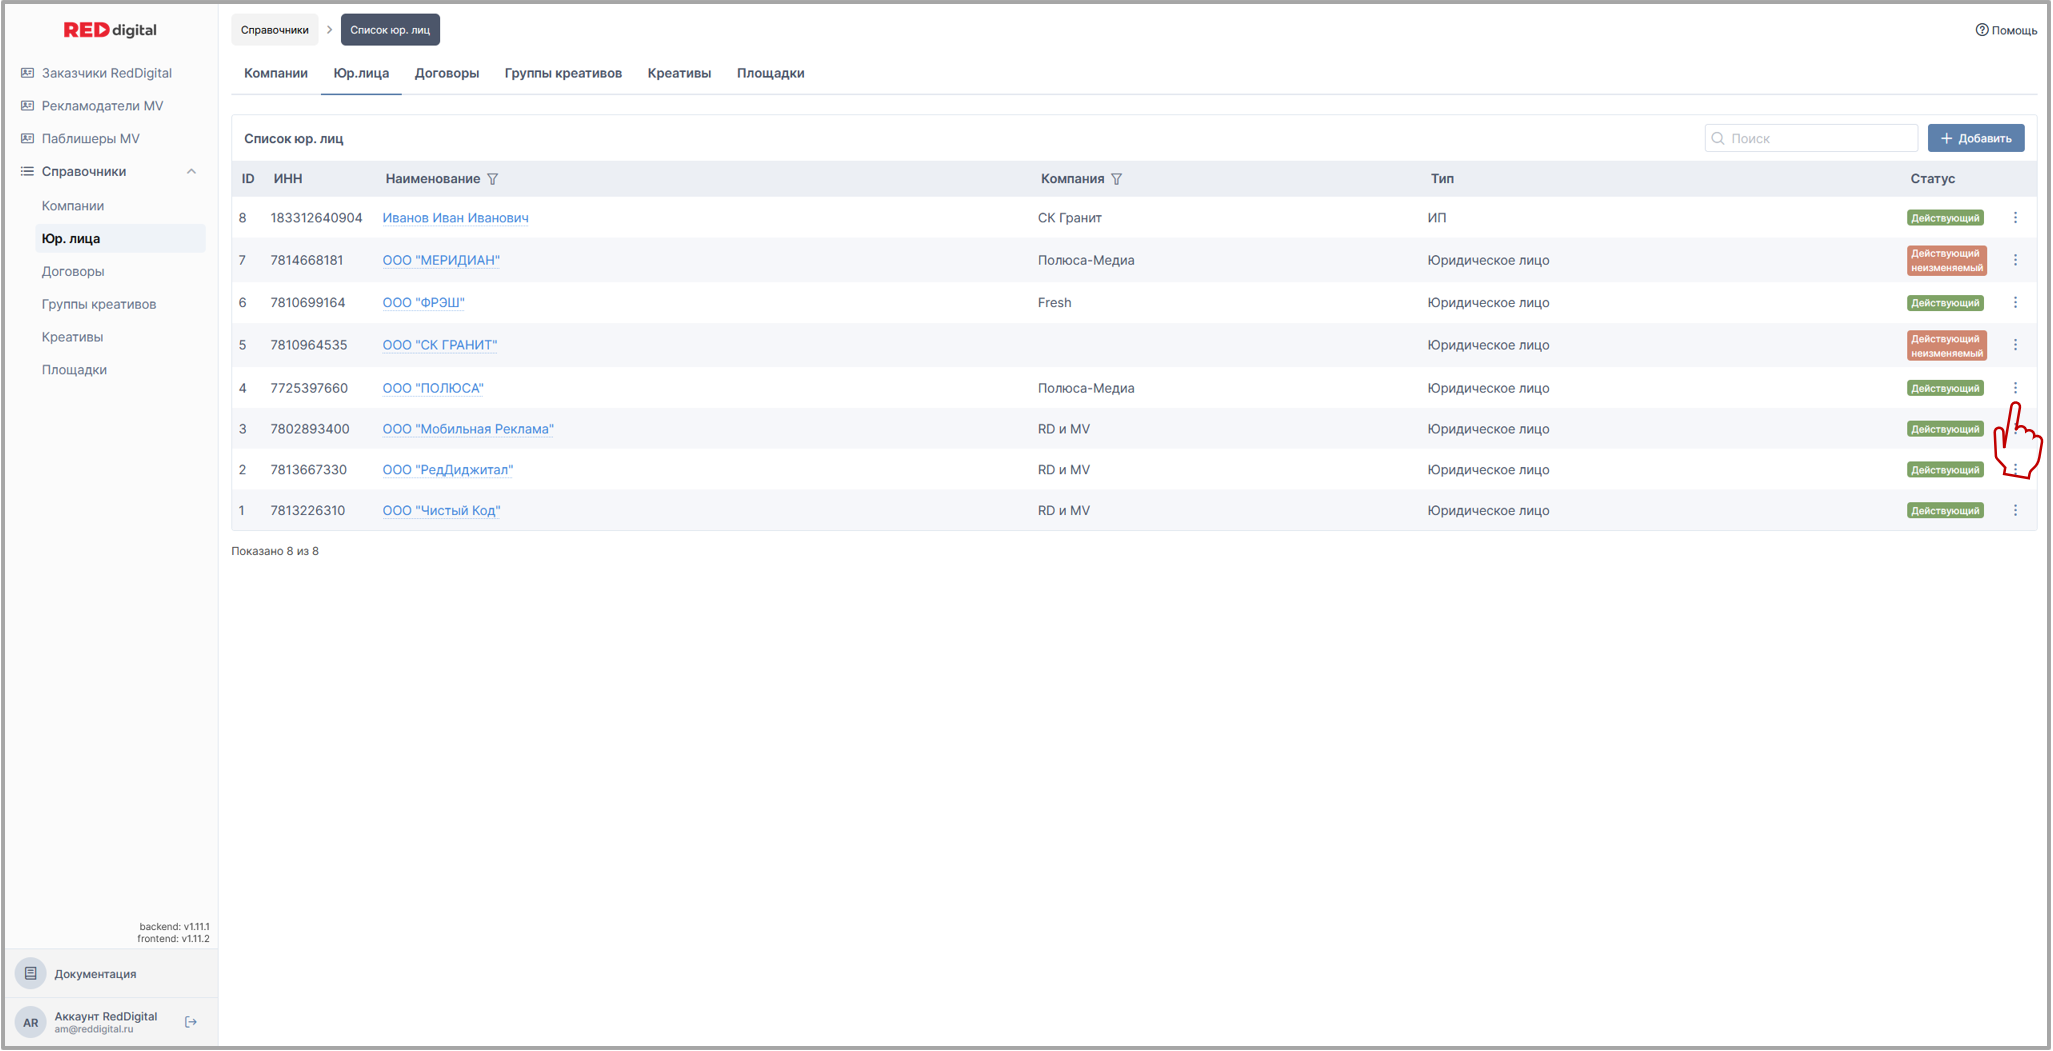Click the logout icon beside Аккаунт RedDigital
The width and height of the screenshot is (2053, 1051).
(191, 1022)
